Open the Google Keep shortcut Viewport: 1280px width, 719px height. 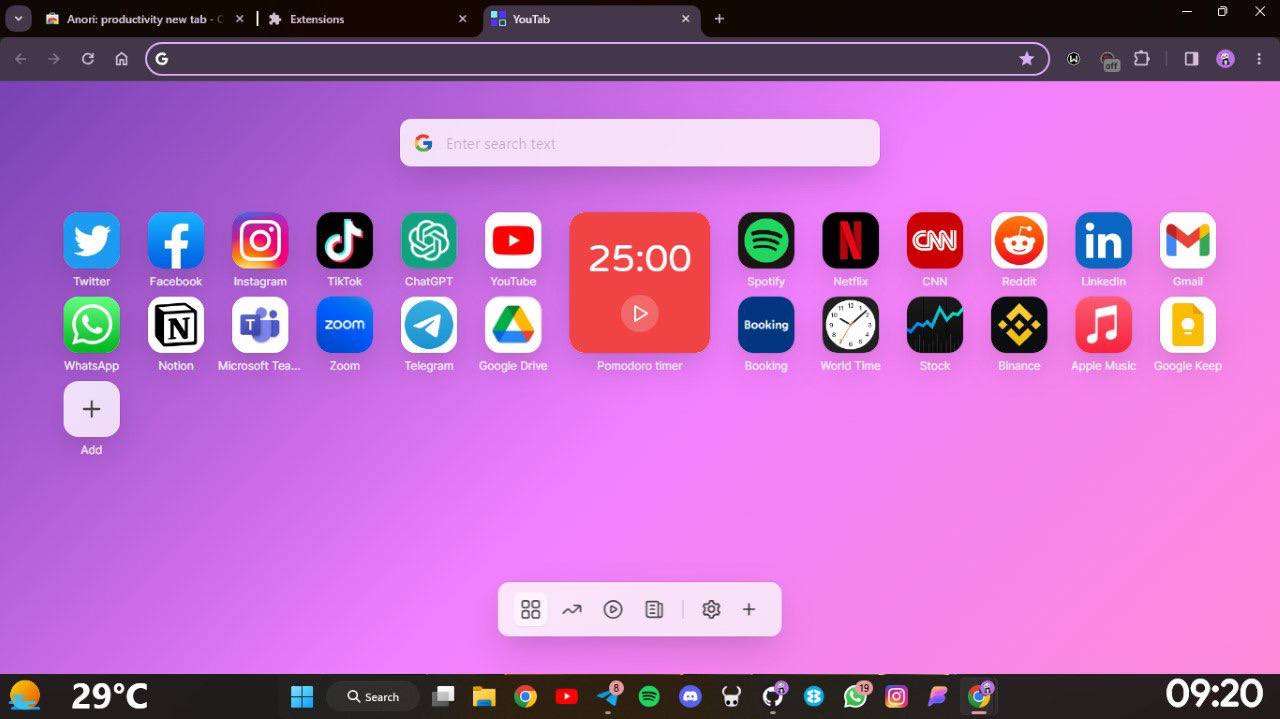click(x=1188, y=325)
